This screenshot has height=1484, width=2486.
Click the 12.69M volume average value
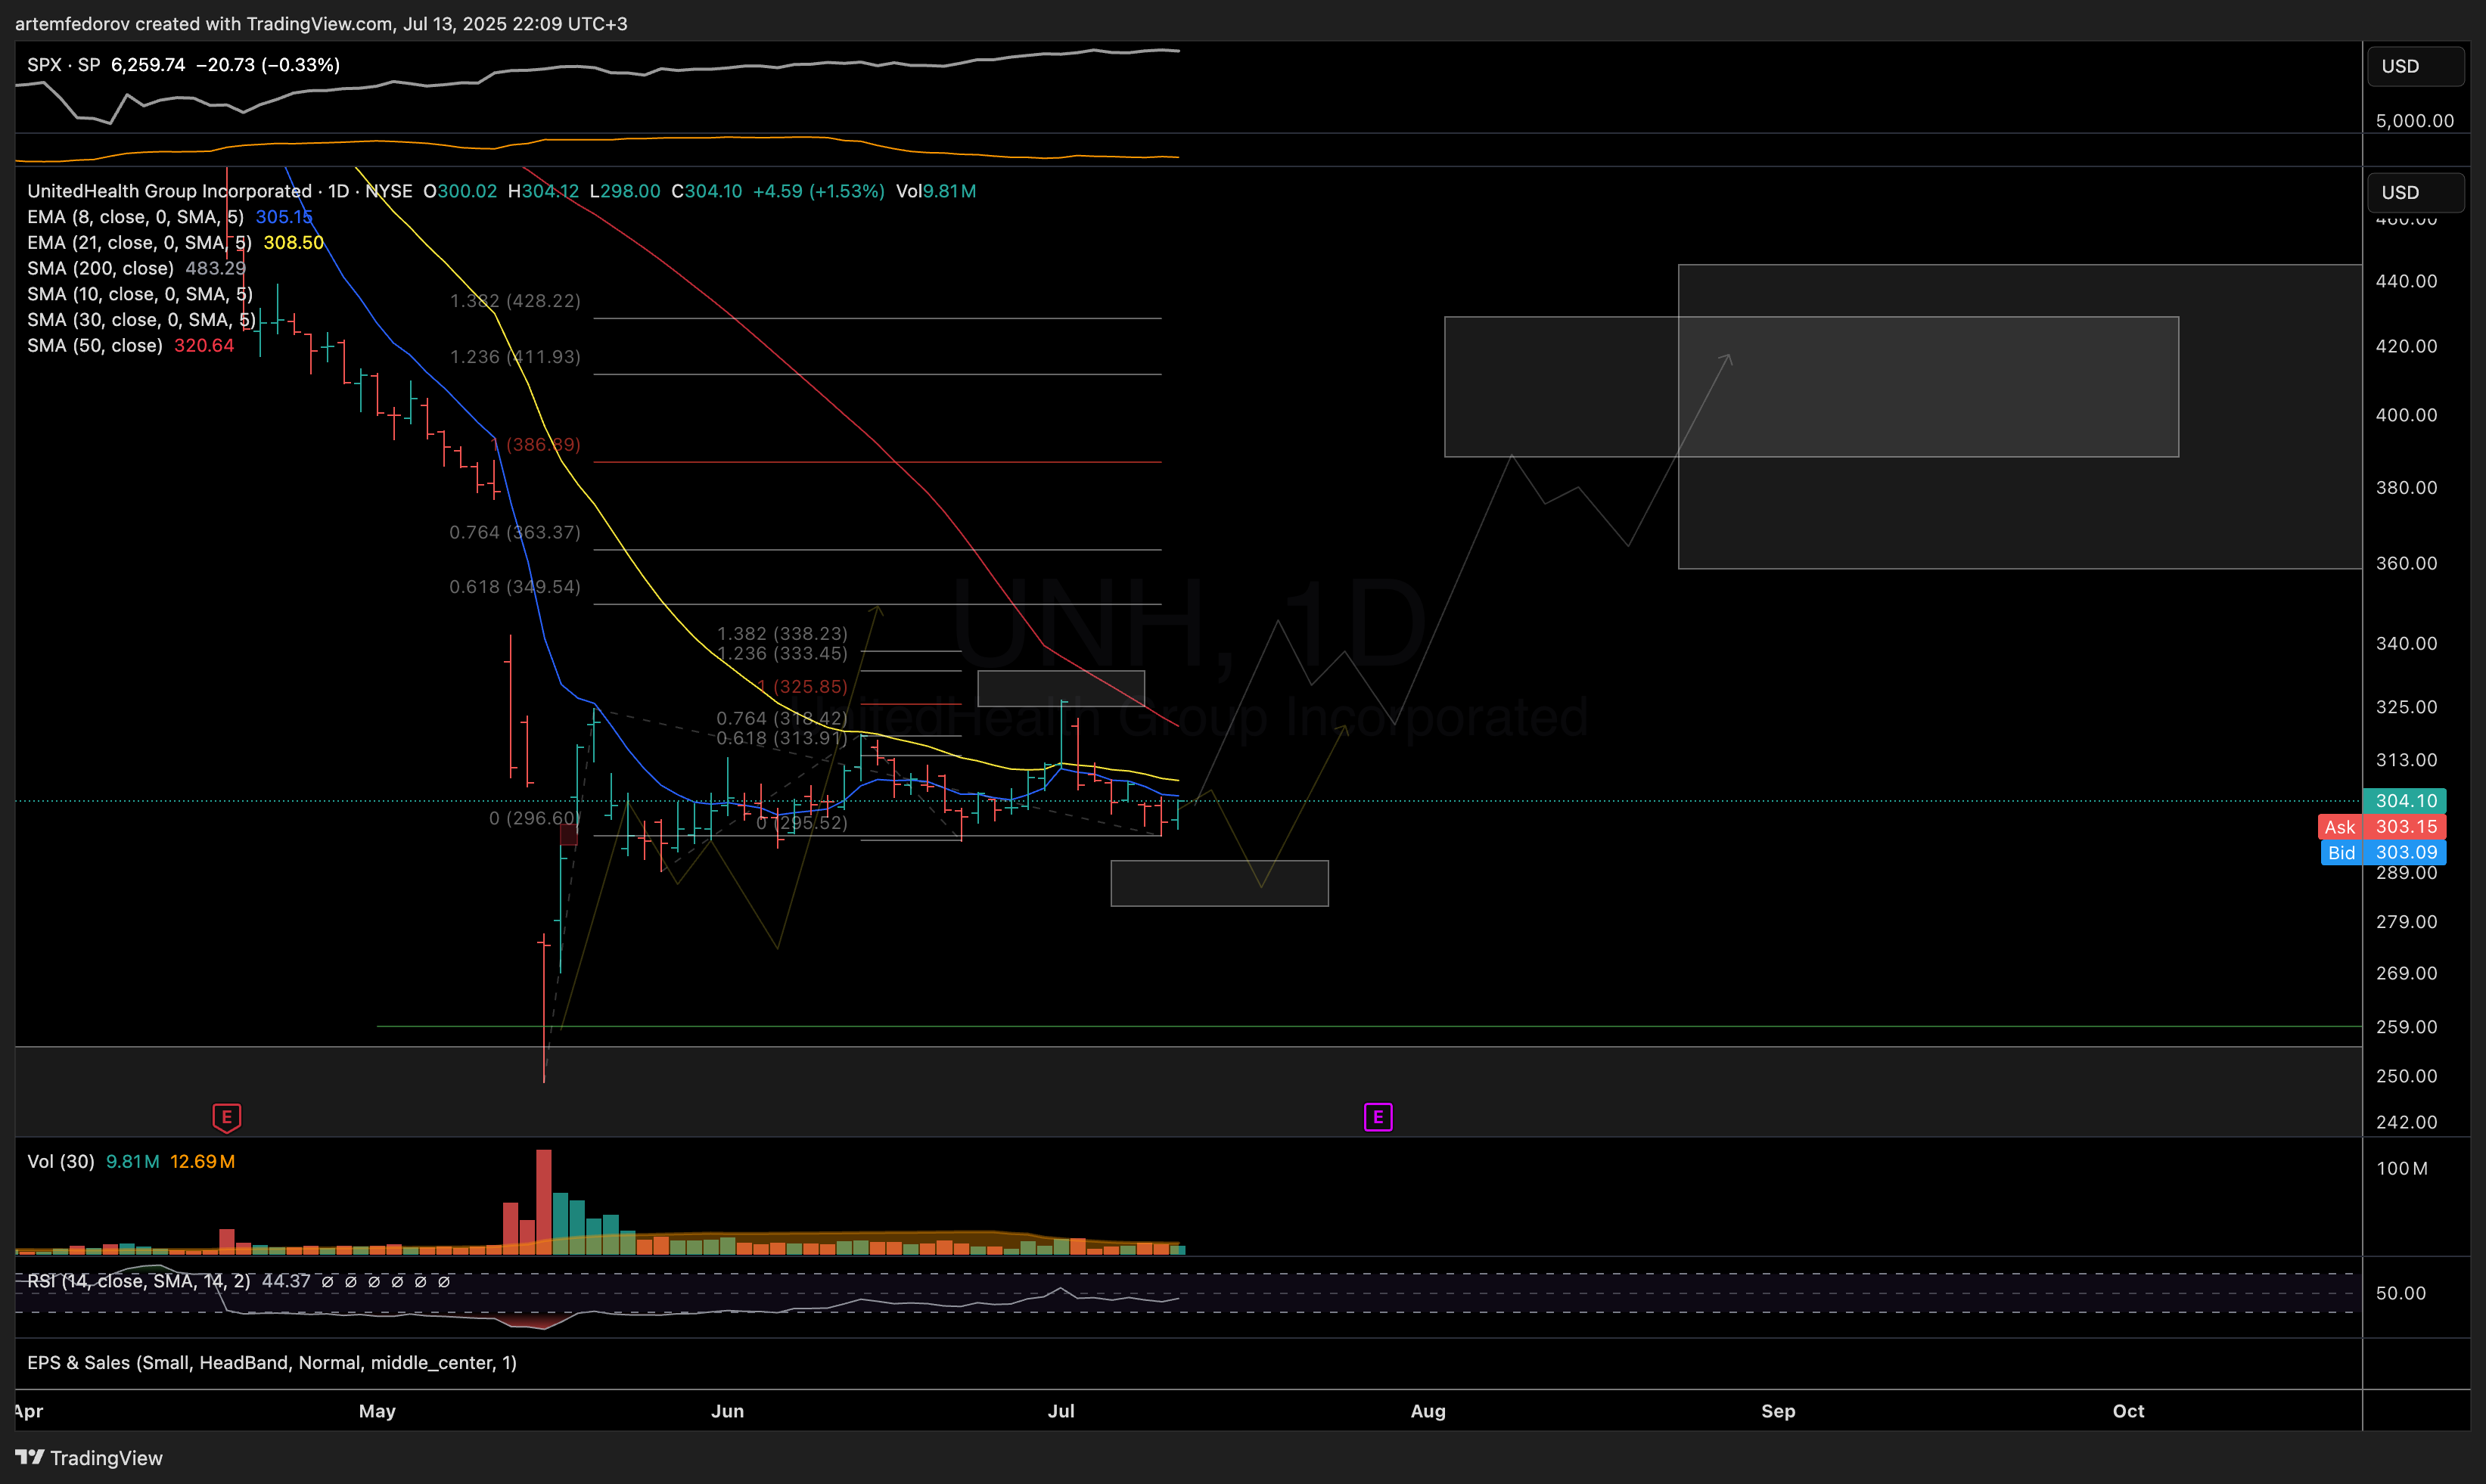click(202, 1161)
